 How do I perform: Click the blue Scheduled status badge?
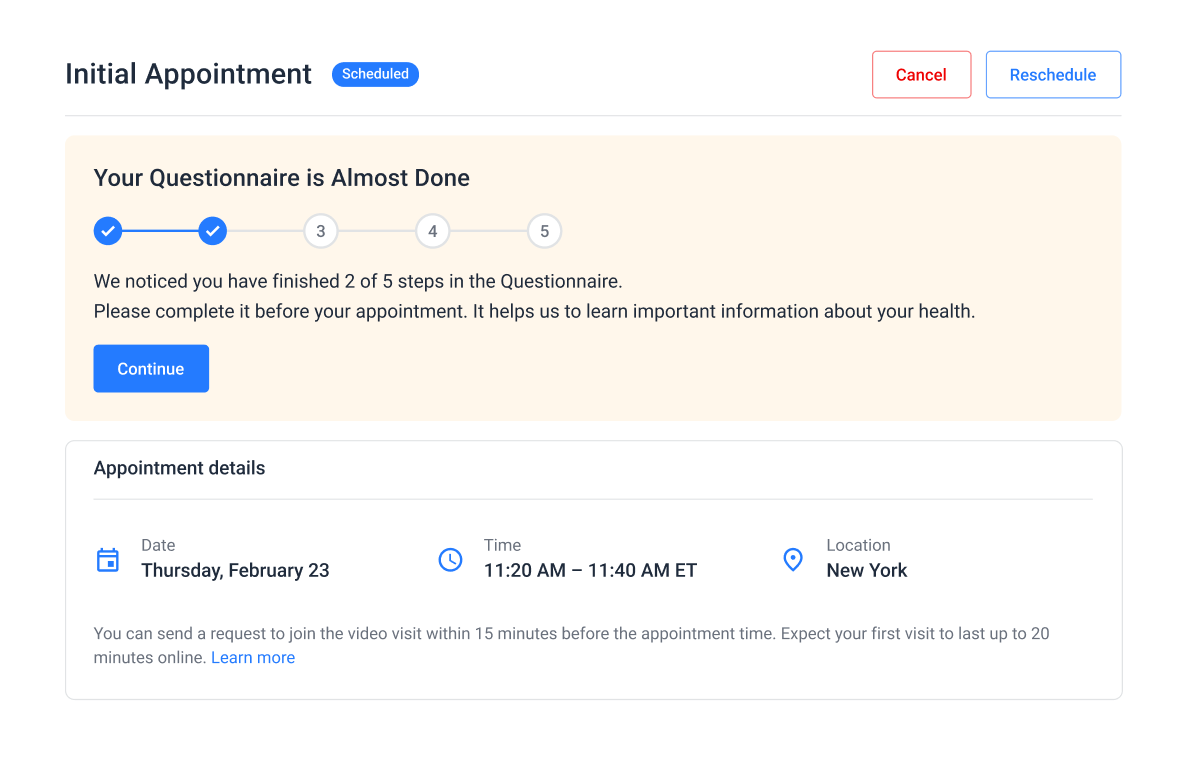click(375, 74)
